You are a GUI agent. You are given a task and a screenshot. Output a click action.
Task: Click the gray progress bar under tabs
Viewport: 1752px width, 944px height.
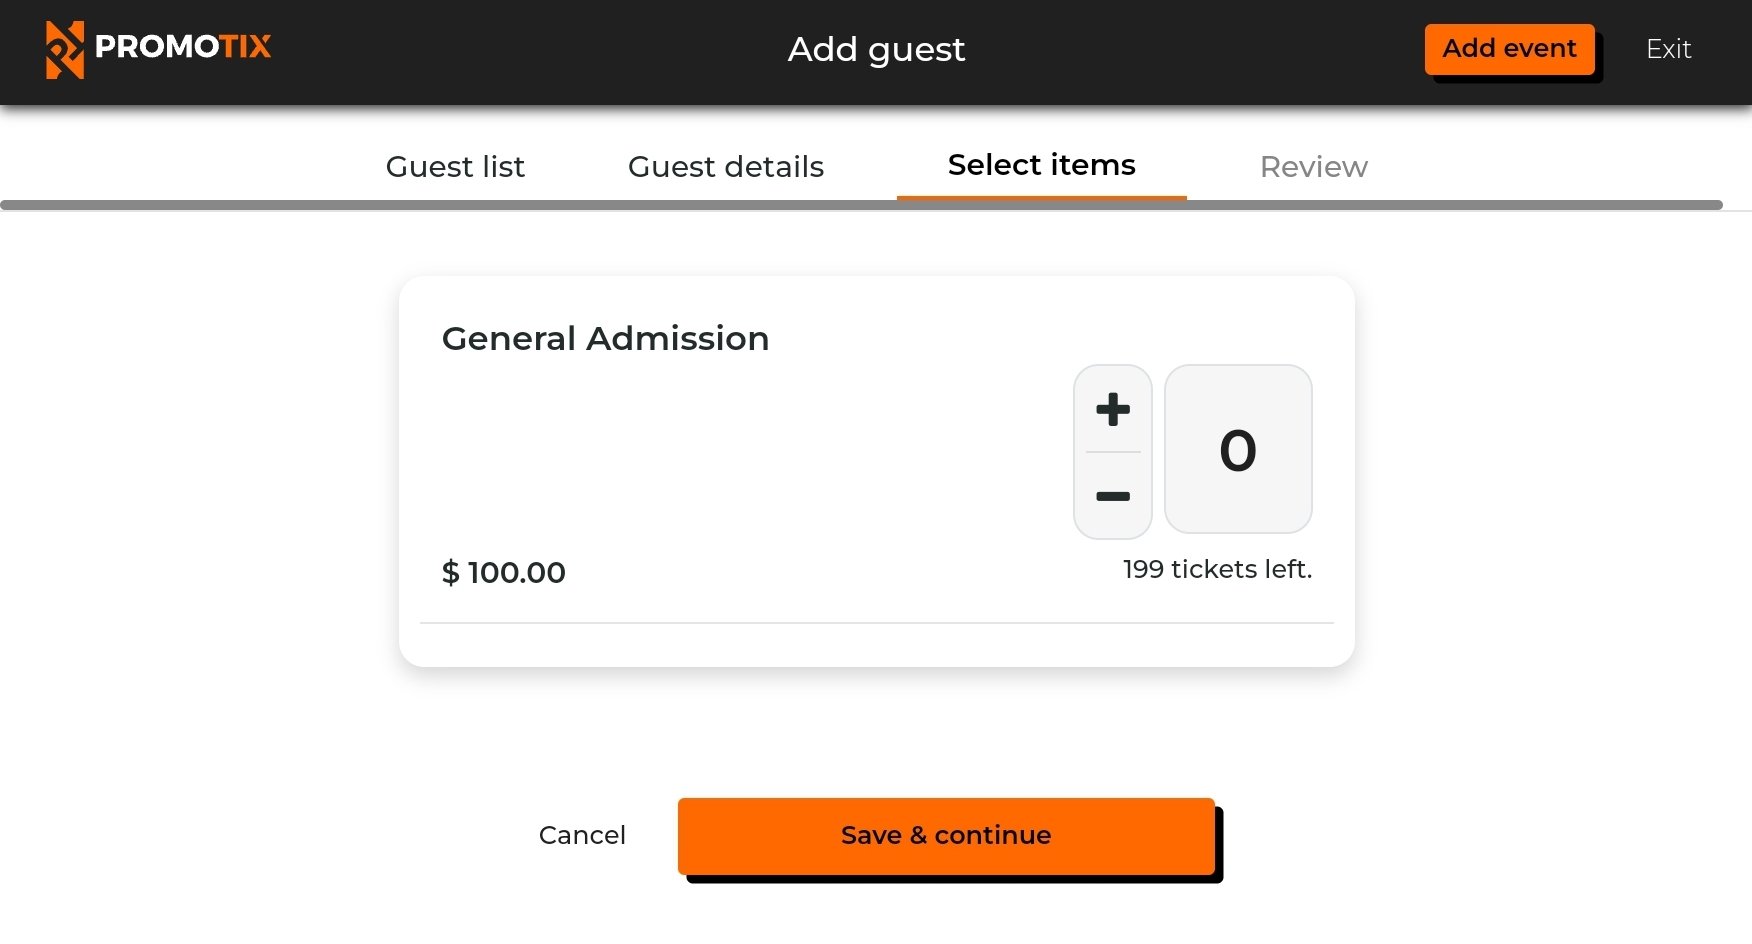point(861,205)
